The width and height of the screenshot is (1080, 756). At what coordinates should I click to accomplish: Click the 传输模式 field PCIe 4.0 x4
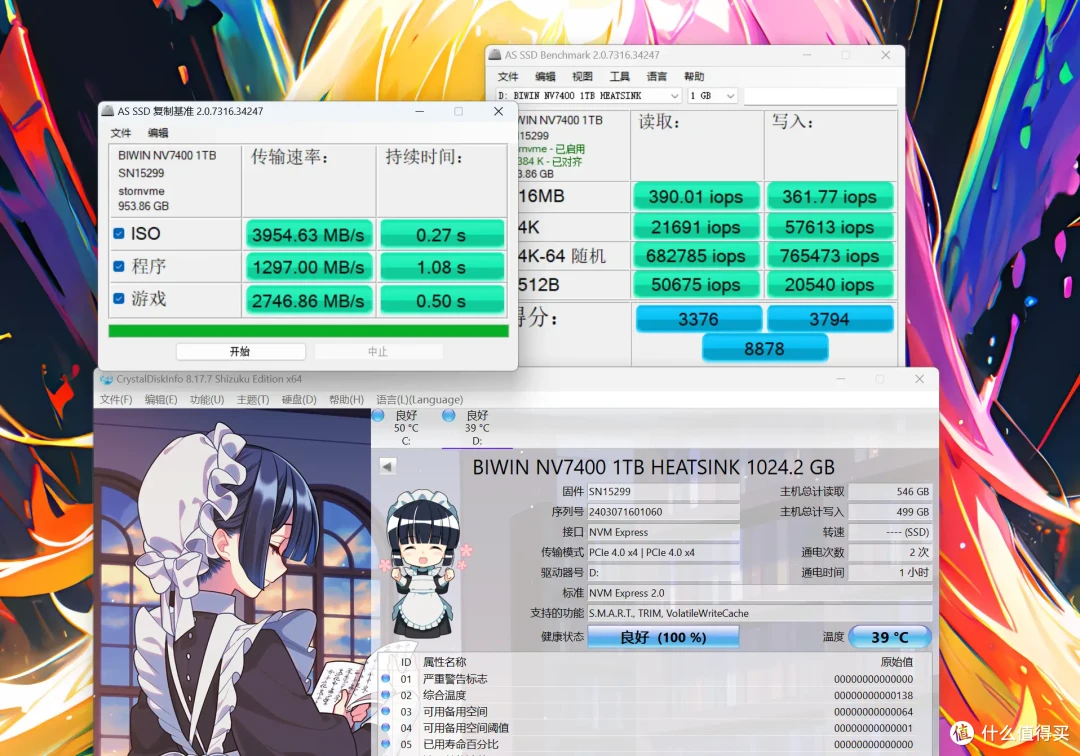pos(663,552)
